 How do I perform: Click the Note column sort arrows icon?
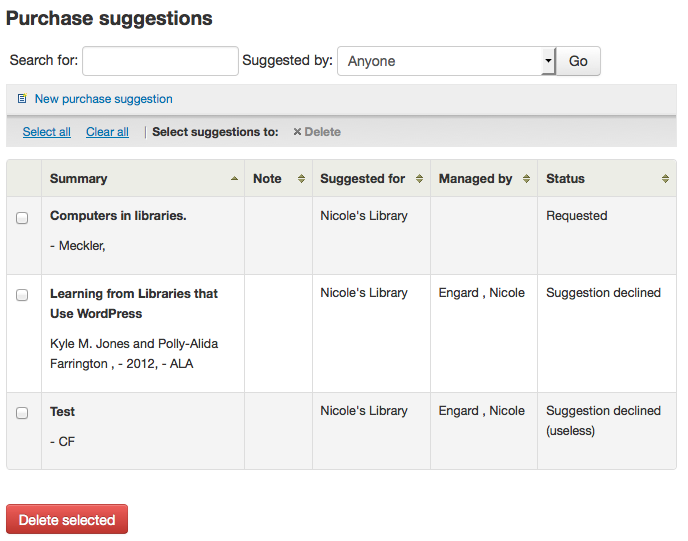[301, 179]
